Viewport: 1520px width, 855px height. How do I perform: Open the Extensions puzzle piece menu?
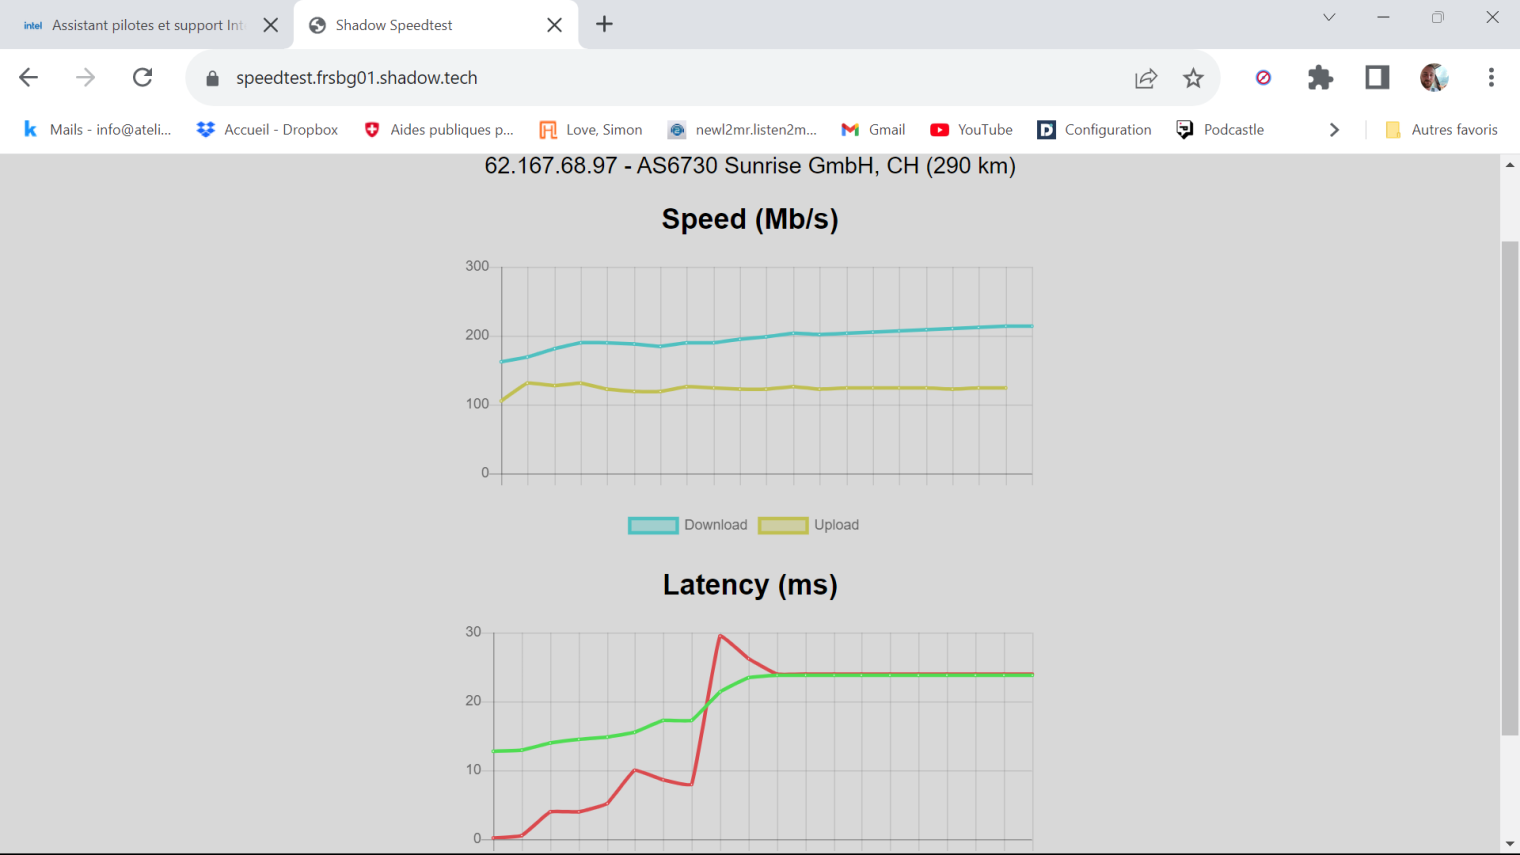1320,78
